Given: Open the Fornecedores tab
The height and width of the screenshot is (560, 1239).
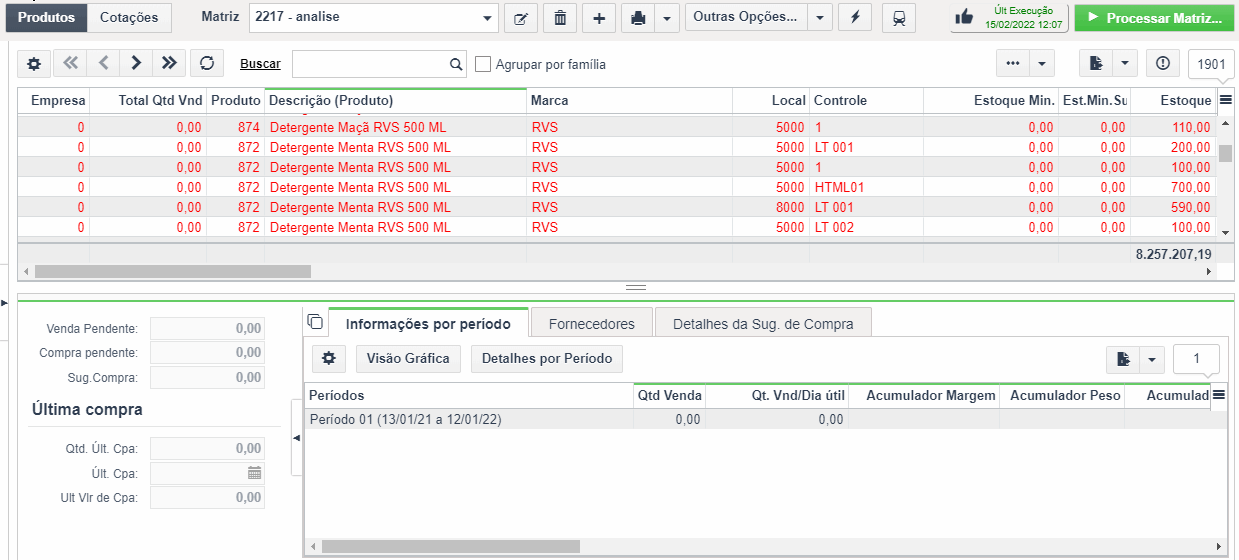Looking at the screenshot, I should coord(592,324).
